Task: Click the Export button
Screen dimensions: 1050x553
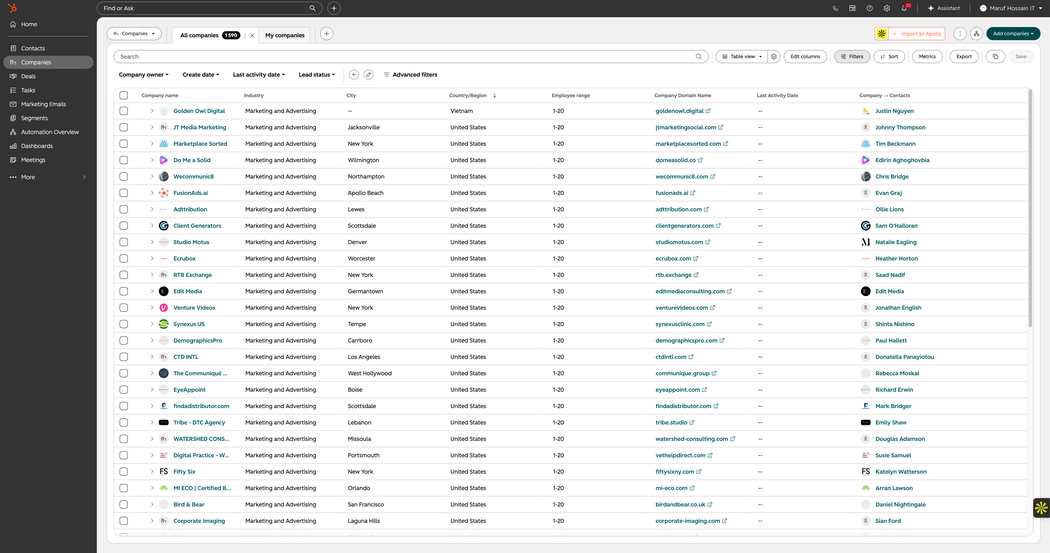Action: (x=964, y=56)
